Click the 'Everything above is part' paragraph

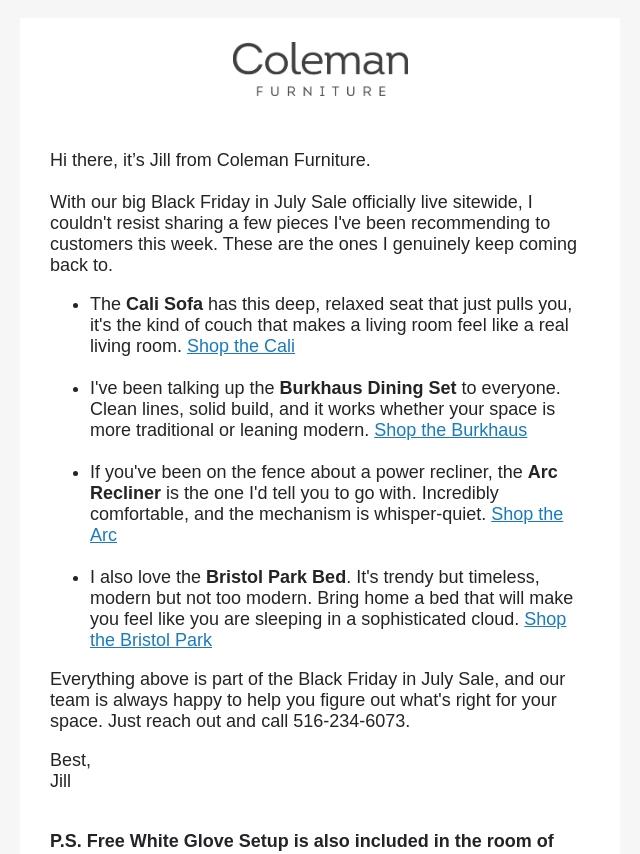click(307, 700)
